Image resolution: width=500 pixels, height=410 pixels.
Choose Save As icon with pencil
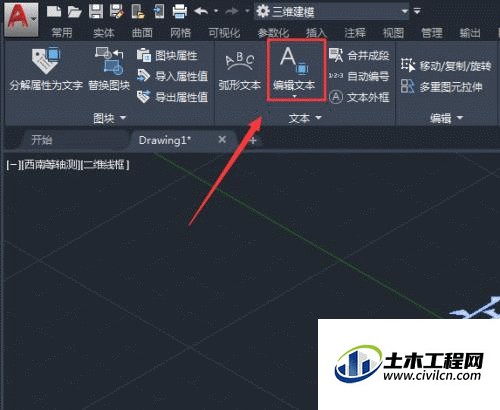pyautogui.click(x=117, y=12)
